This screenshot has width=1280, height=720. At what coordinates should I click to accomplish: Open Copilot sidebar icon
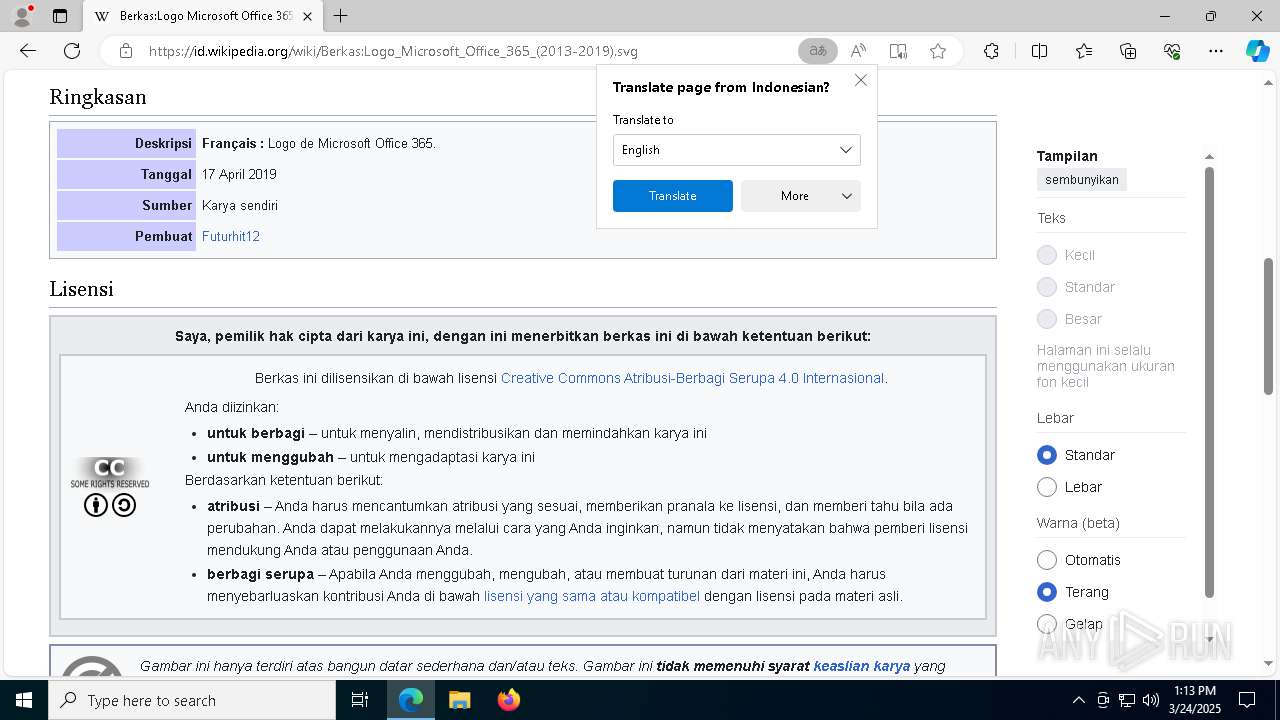click(1257, 51)
